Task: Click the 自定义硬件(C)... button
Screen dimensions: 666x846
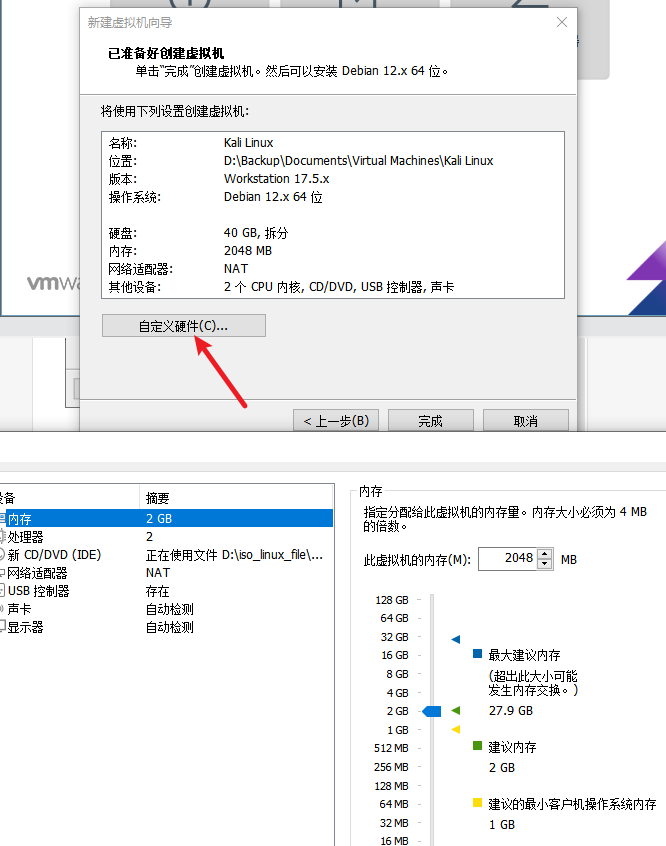Action: (184, 326)
